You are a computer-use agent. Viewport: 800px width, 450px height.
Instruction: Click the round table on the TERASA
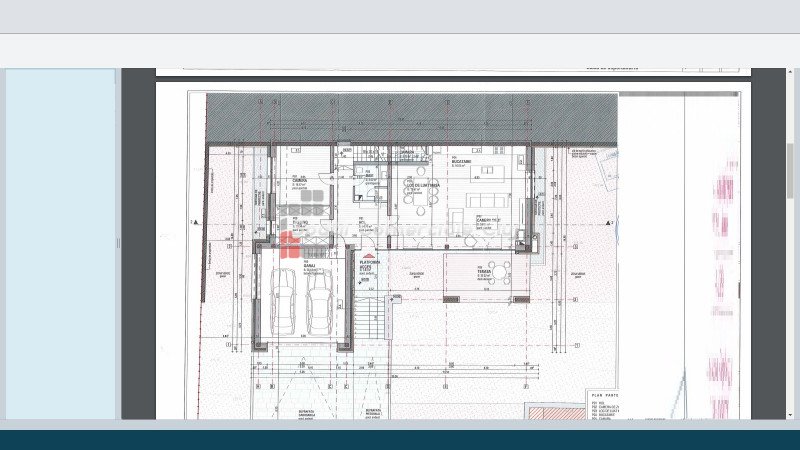[x=498, y=272]
